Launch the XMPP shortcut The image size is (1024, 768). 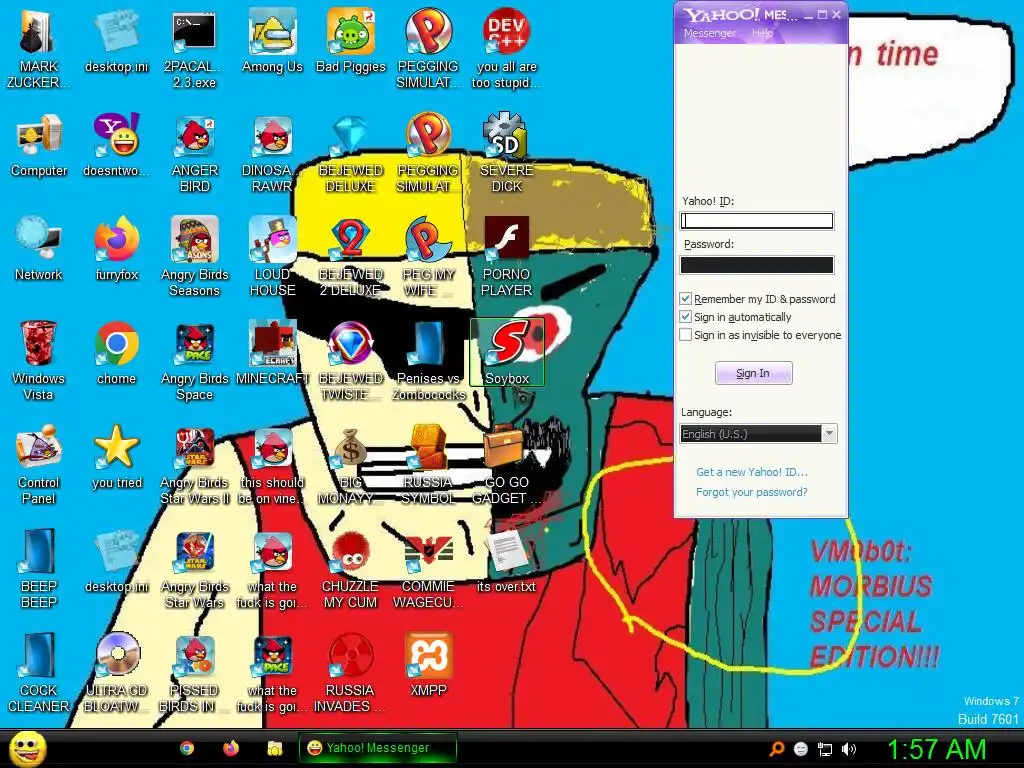428,664
